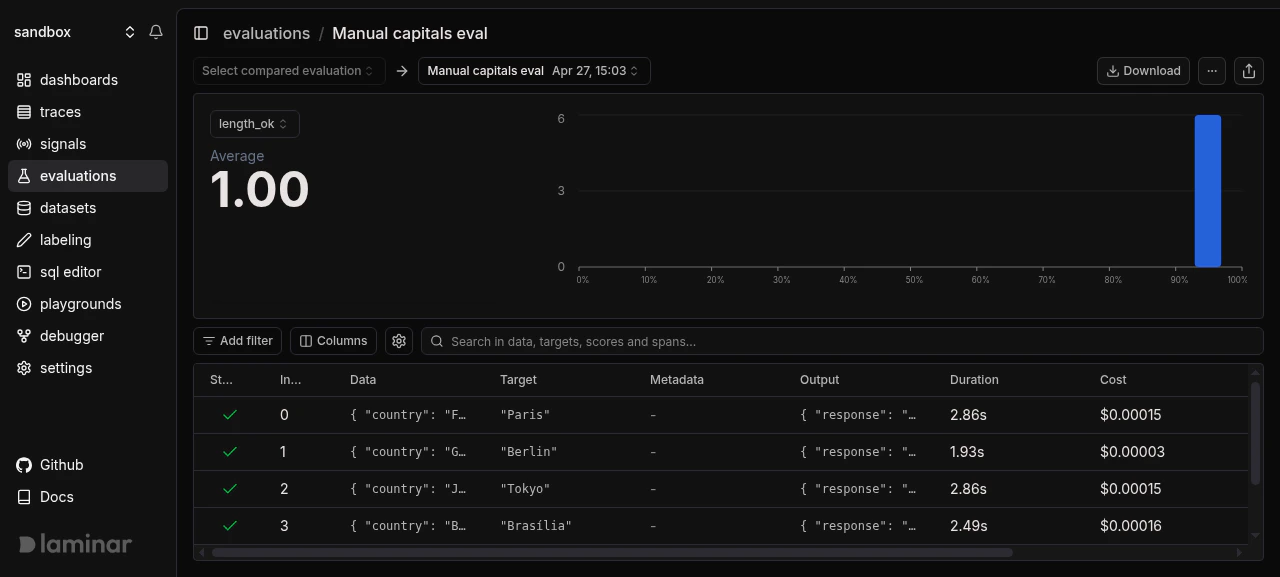The height and width of the screenshot is (577, 1280).
Task: Click the status checkmark in row 1
Action: (x=230, y=452)
